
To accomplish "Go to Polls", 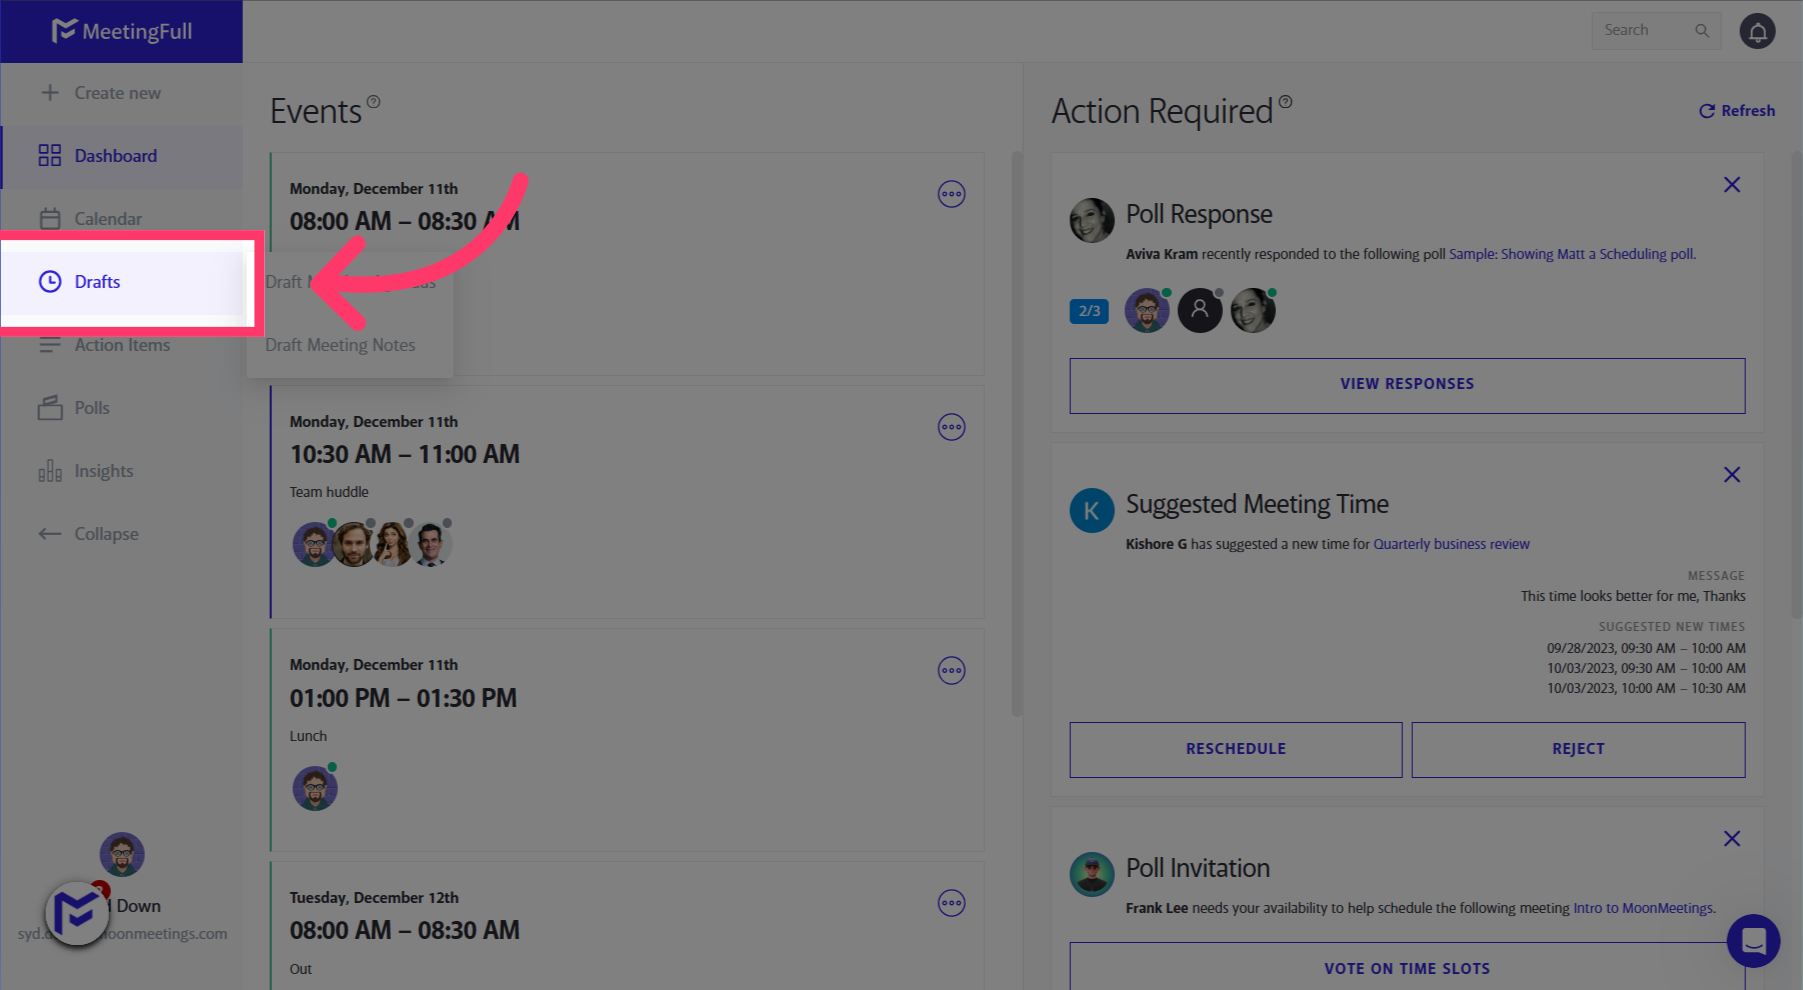I will point(121,408).
